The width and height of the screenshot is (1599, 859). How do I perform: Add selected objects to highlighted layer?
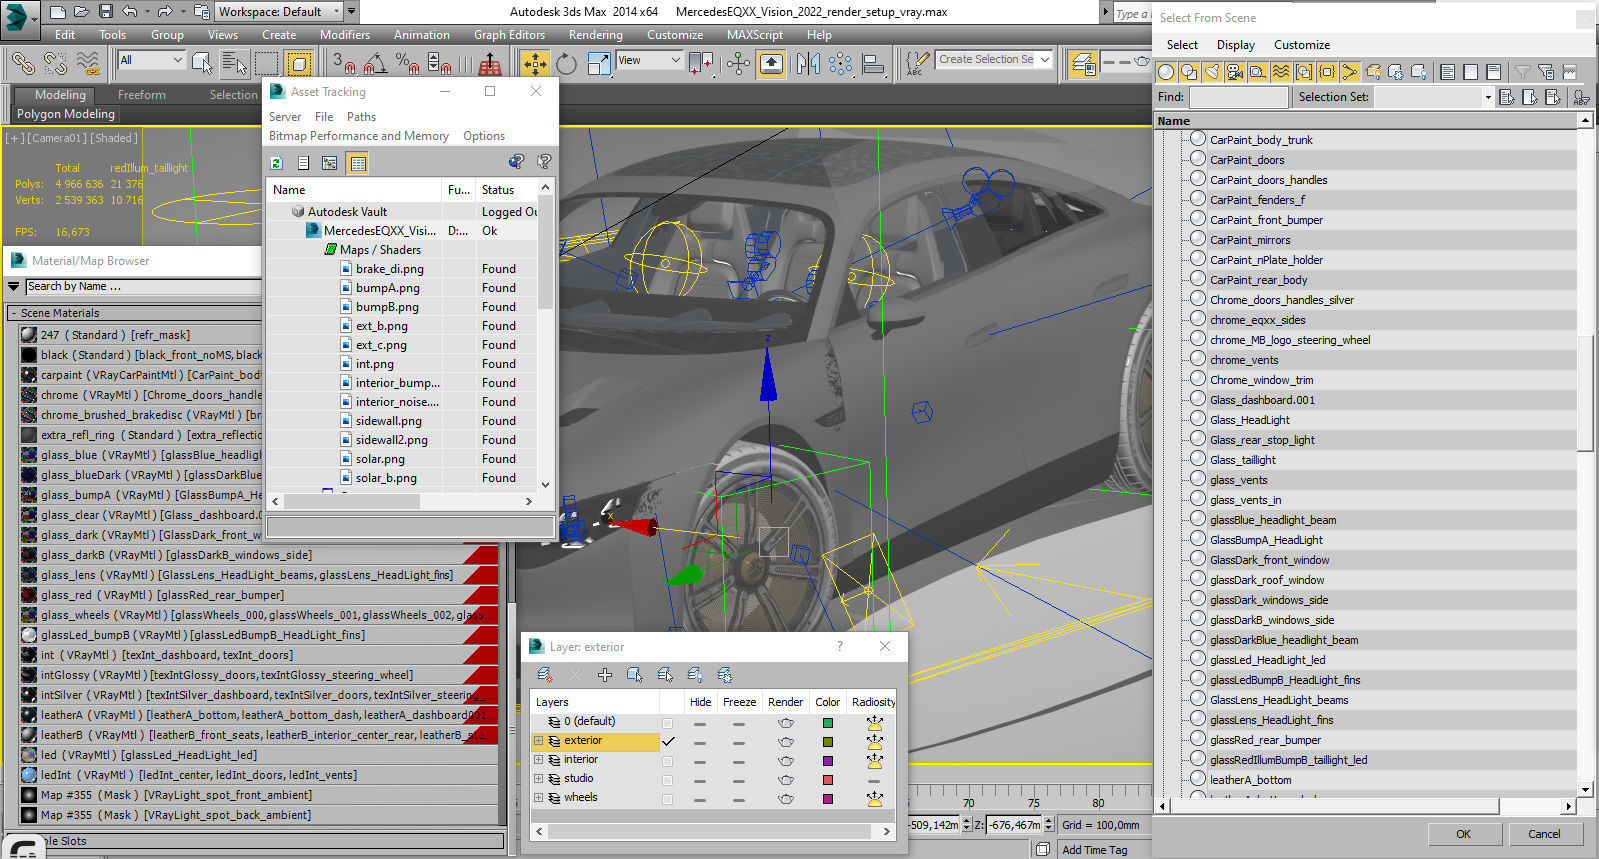pos(605,675)
